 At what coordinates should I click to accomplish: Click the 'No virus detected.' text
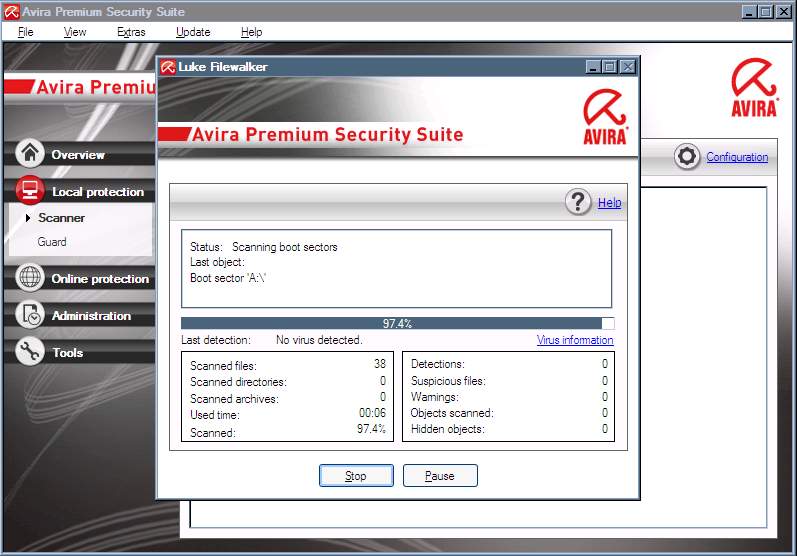click(319, 340)
